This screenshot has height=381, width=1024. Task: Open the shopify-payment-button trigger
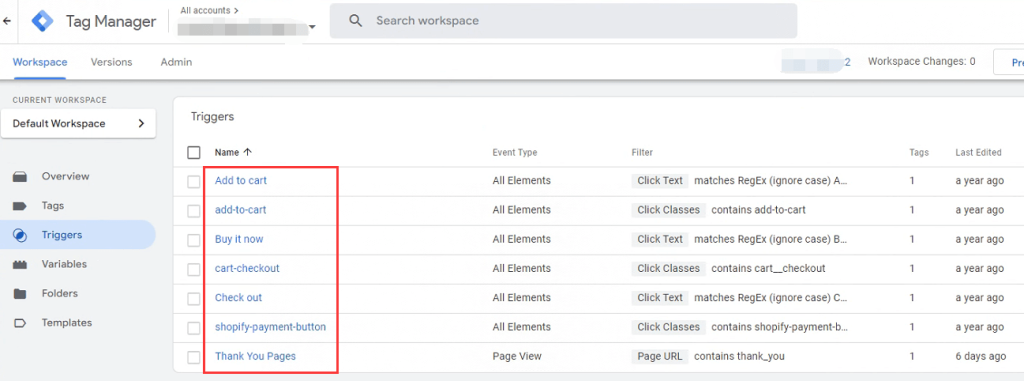pos(270,327)
